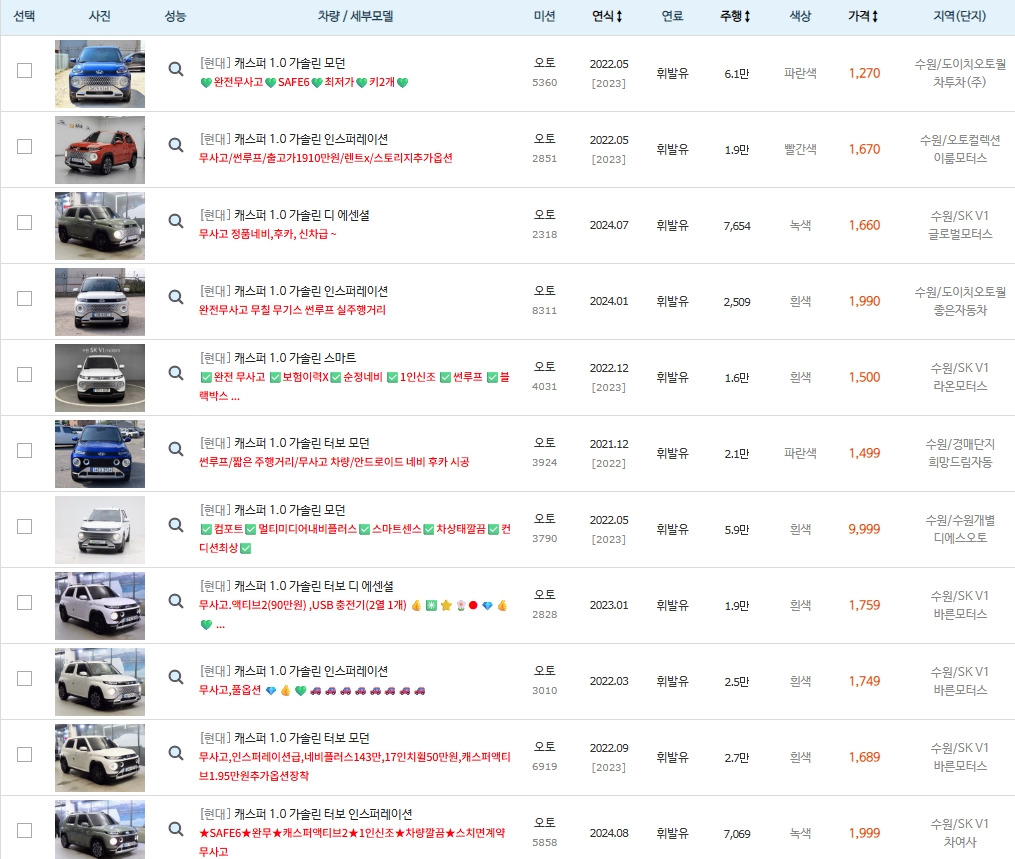Click description 완전무사고 무칠 무기스 썬루프 실주행거리
This screenshot has width=1015, height=859.
pyautogui.click(x=292, y=310)
